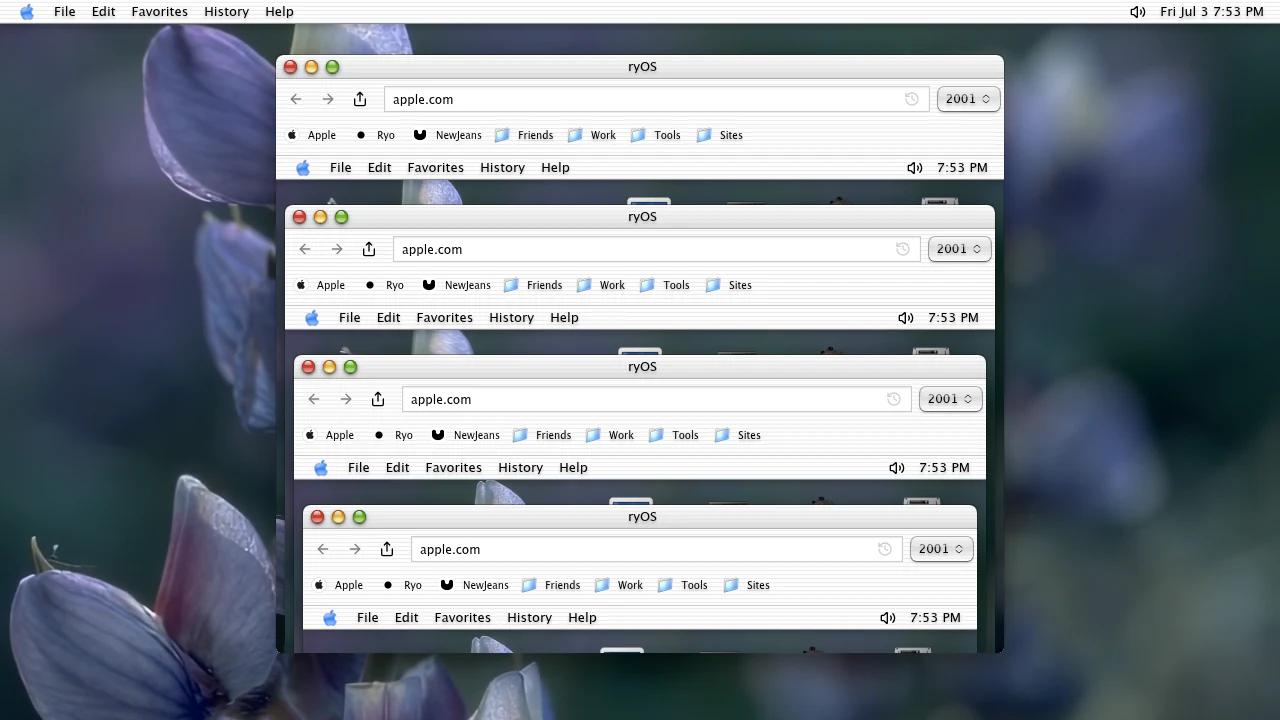Click forward arrow in second nested ryOS window
Viewport: 1280px width, 720px height.
[337, 249]
